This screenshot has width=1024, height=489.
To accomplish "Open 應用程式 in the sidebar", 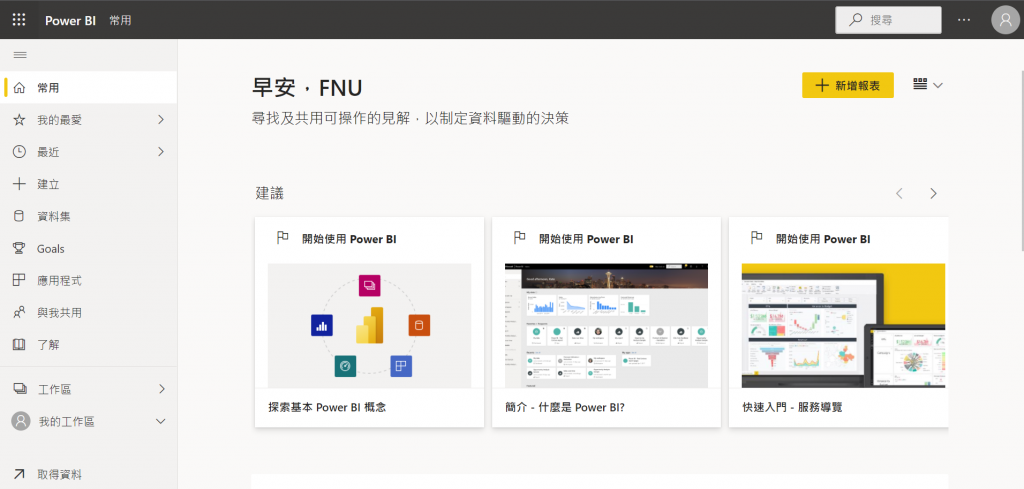I will click(89, 280).
